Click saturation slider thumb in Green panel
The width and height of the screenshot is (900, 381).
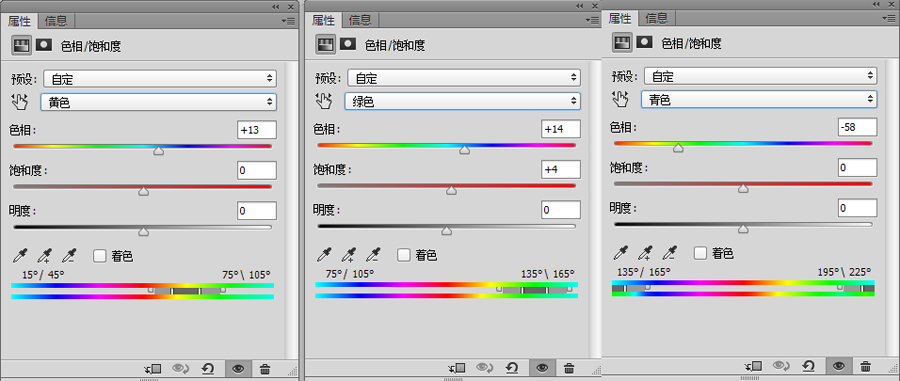click(452, 190)
